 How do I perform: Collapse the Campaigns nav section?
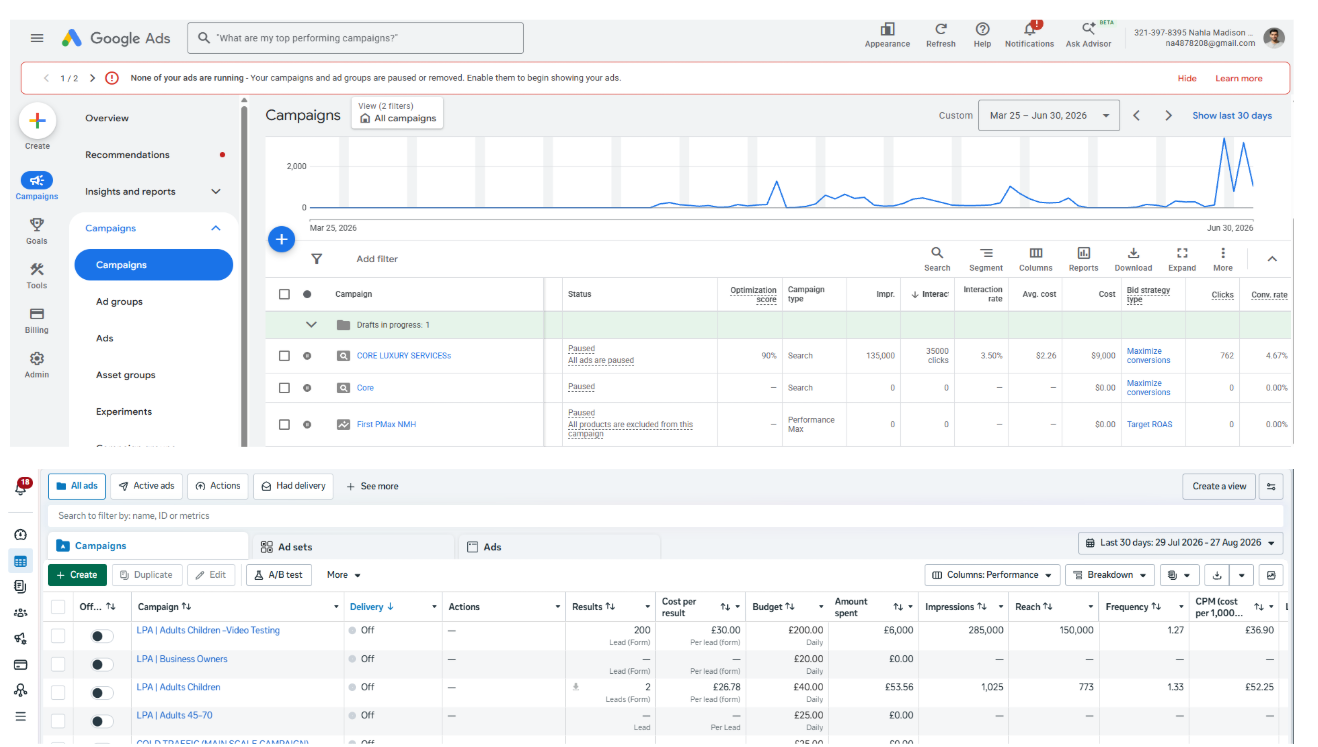[x=216, y=228]
